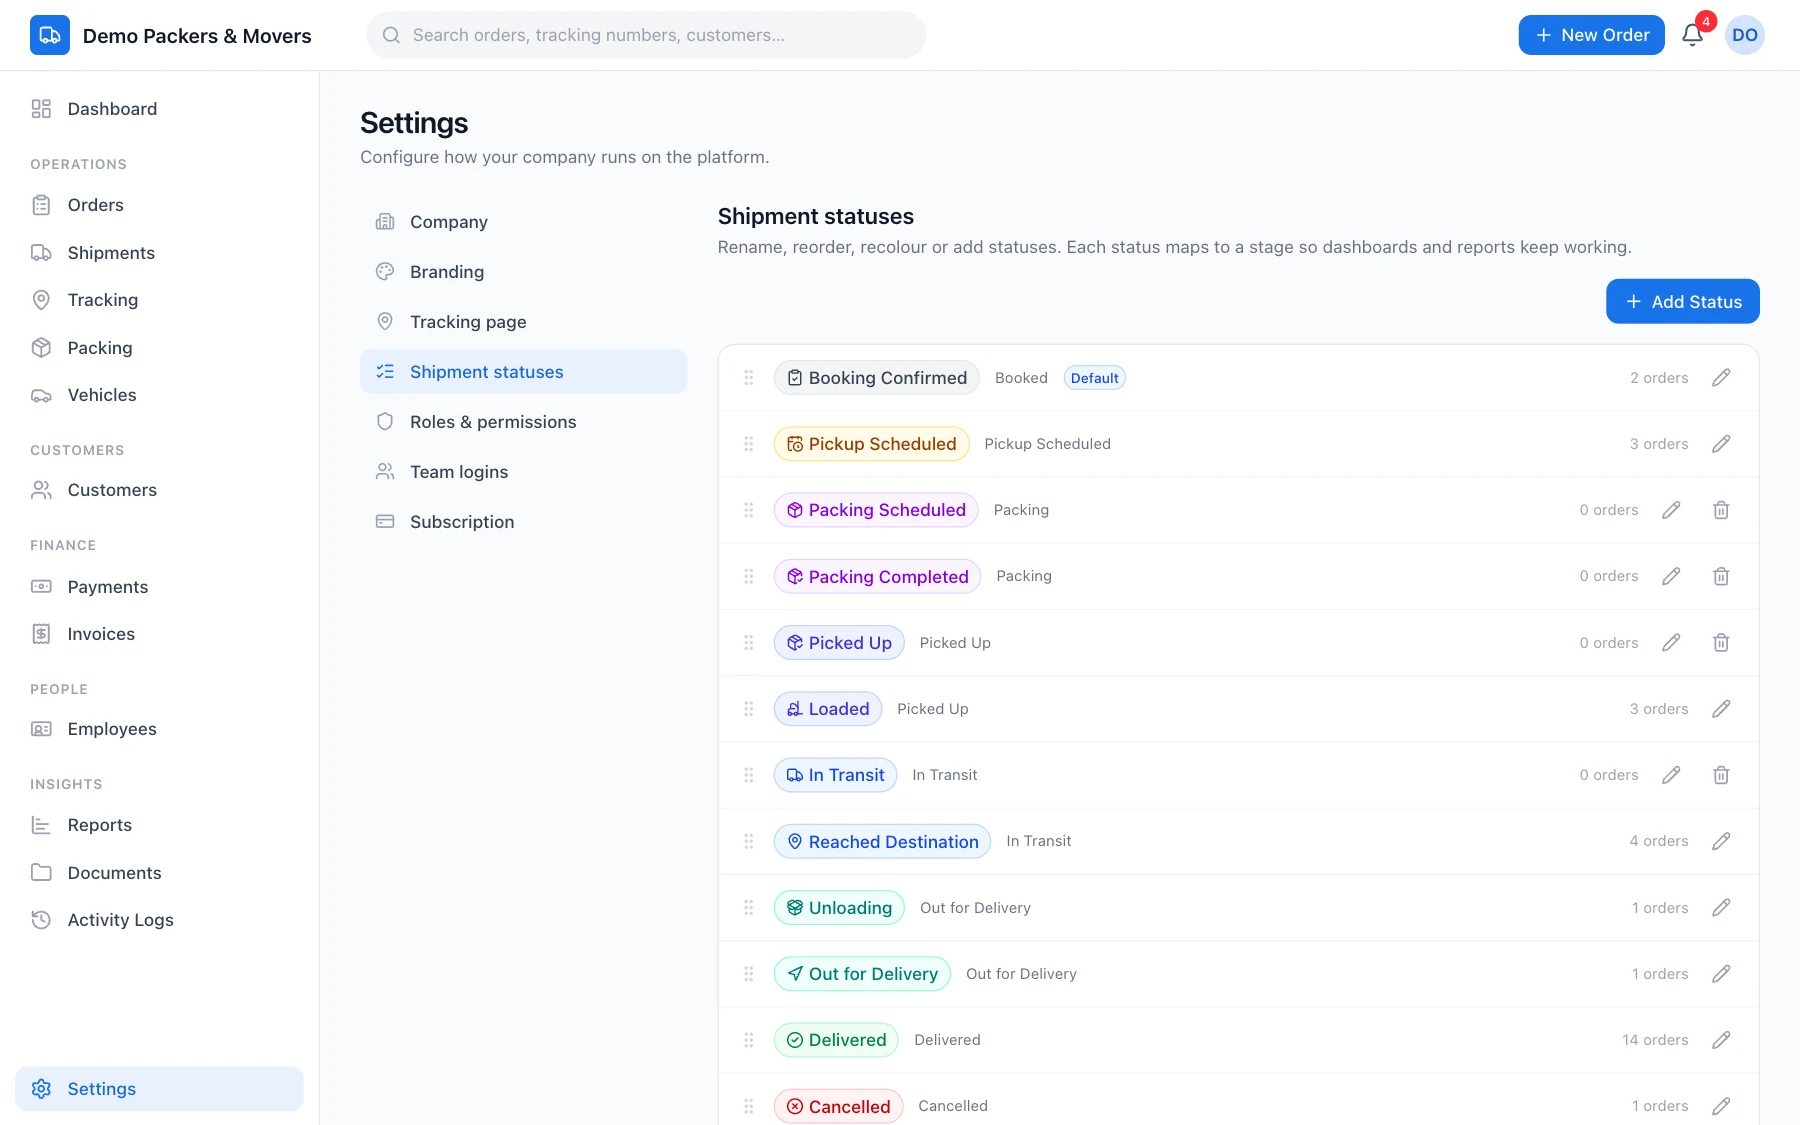Edit the Booking Confirmed status

pos(1721,378)
